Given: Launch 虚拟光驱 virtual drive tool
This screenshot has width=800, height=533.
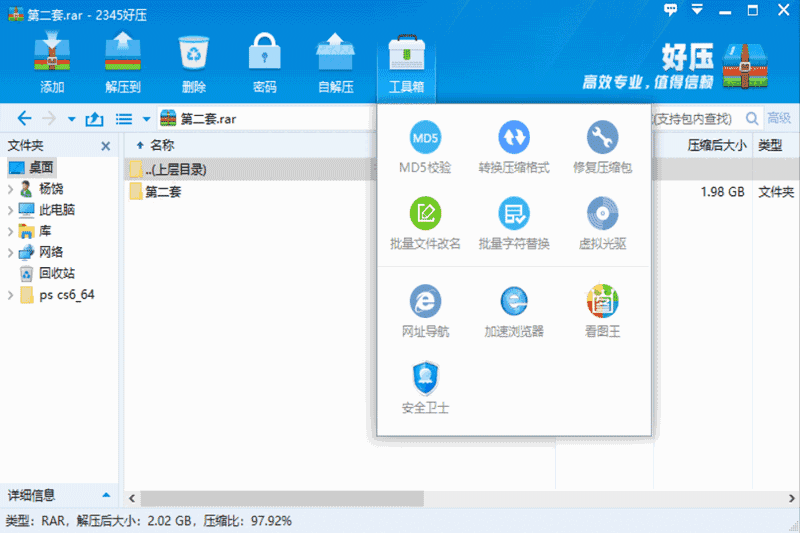Looking at the screenshot, I should tap(603, 223).
